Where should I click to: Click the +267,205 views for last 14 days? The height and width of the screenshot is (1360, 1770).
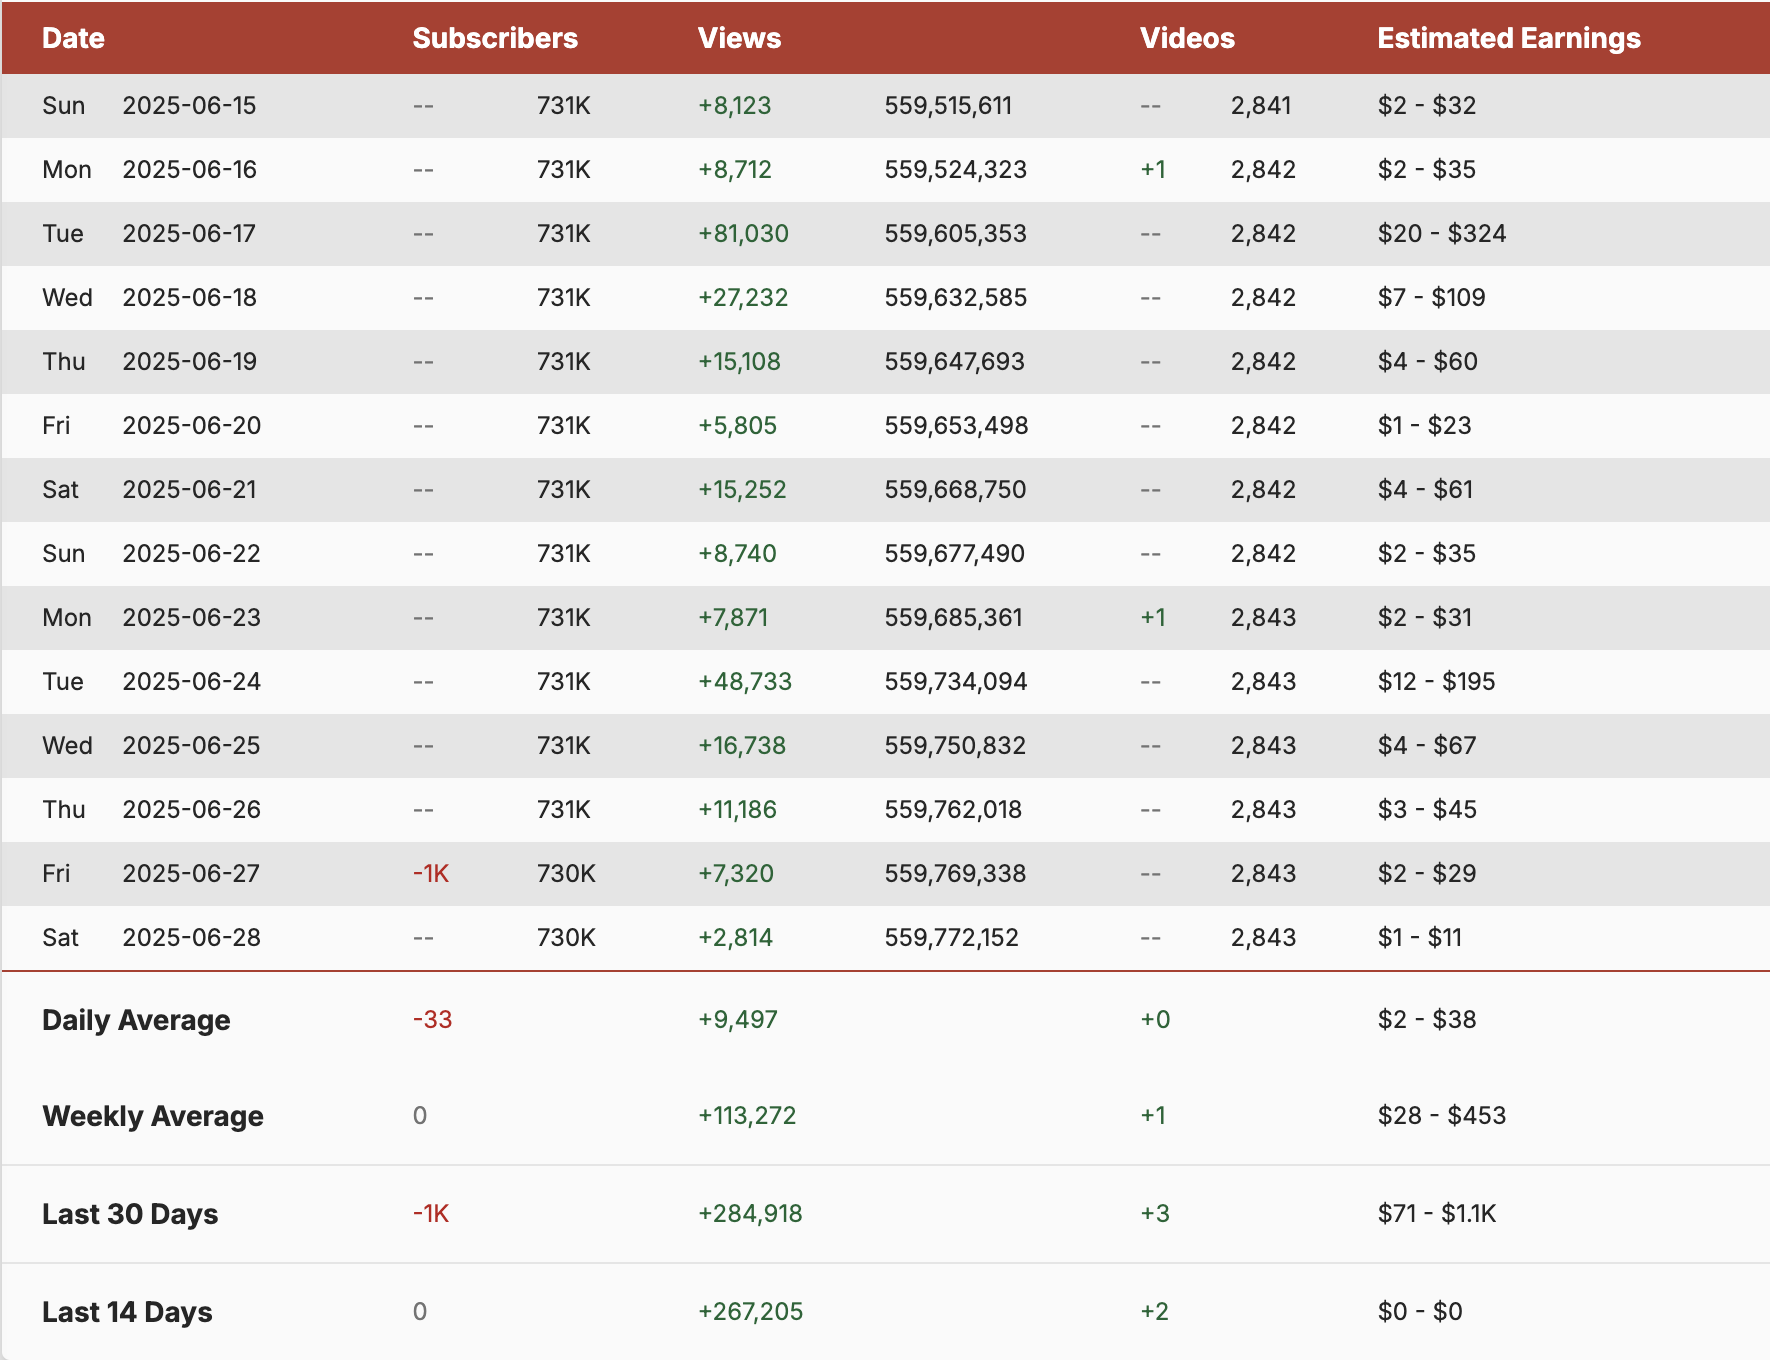pyautogui.click(x=750, y=1312)
